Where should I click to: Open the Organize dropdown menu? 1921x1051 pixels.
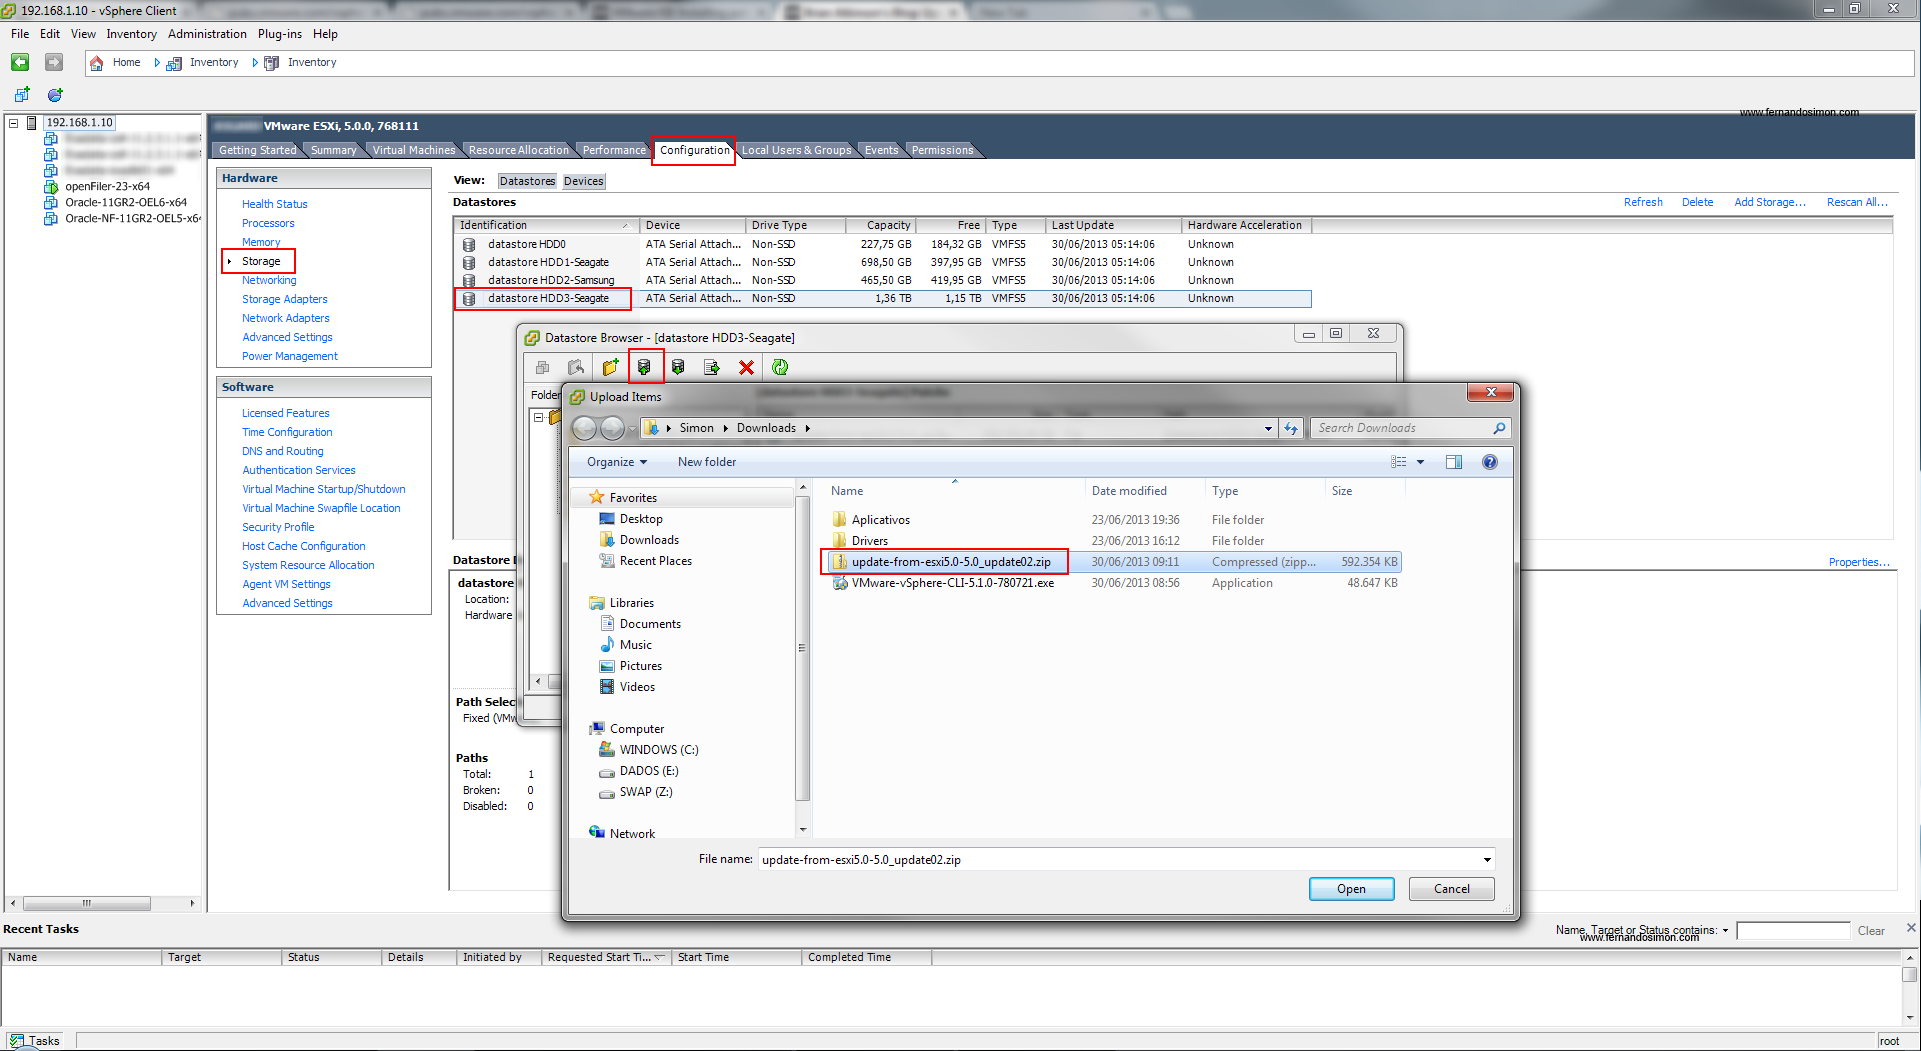pos(617,462)
